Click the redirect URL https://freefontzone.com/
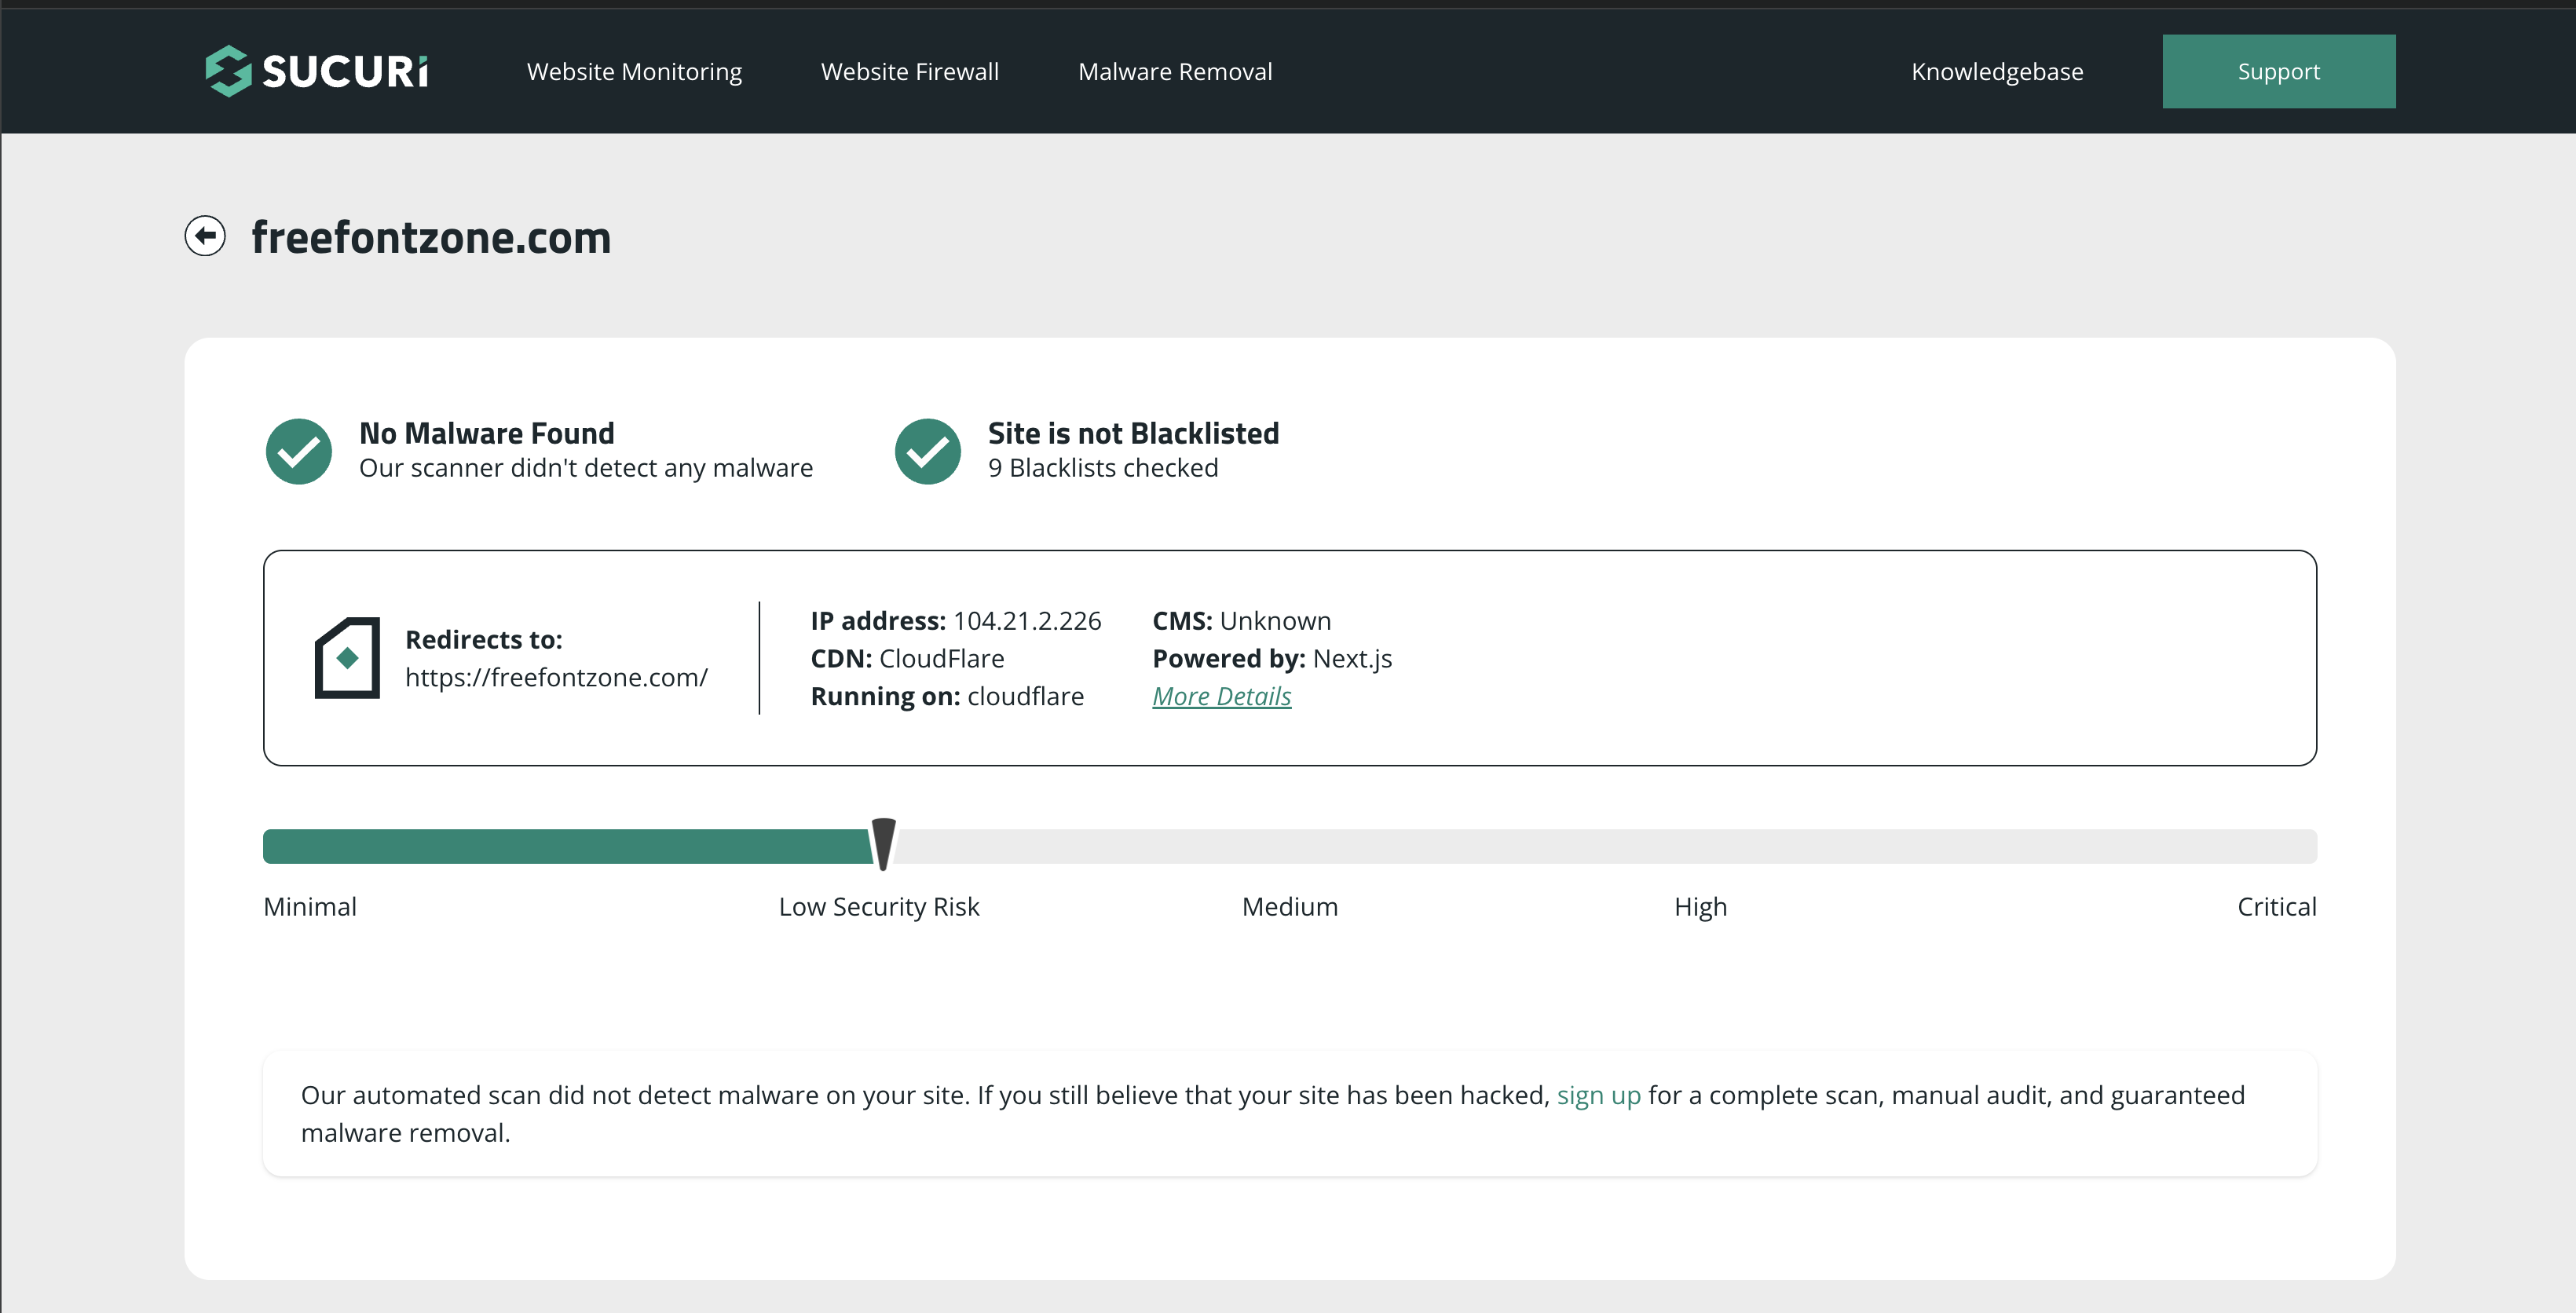Viewport: 2576px width, 1313px height. tap(556, 677)
